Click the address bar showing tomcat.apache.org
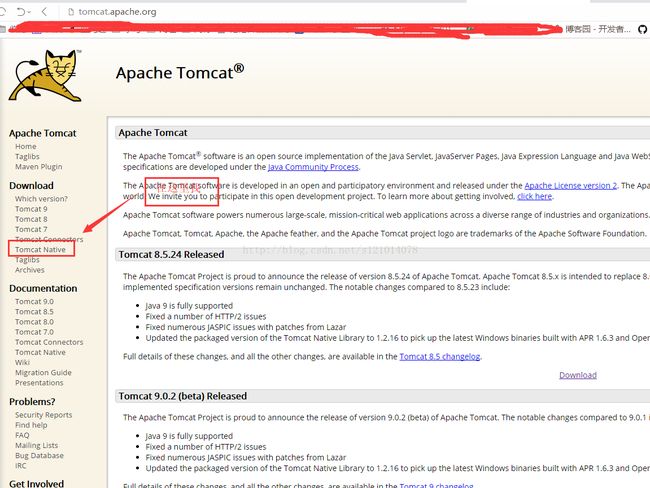 (x=117, y=12)
